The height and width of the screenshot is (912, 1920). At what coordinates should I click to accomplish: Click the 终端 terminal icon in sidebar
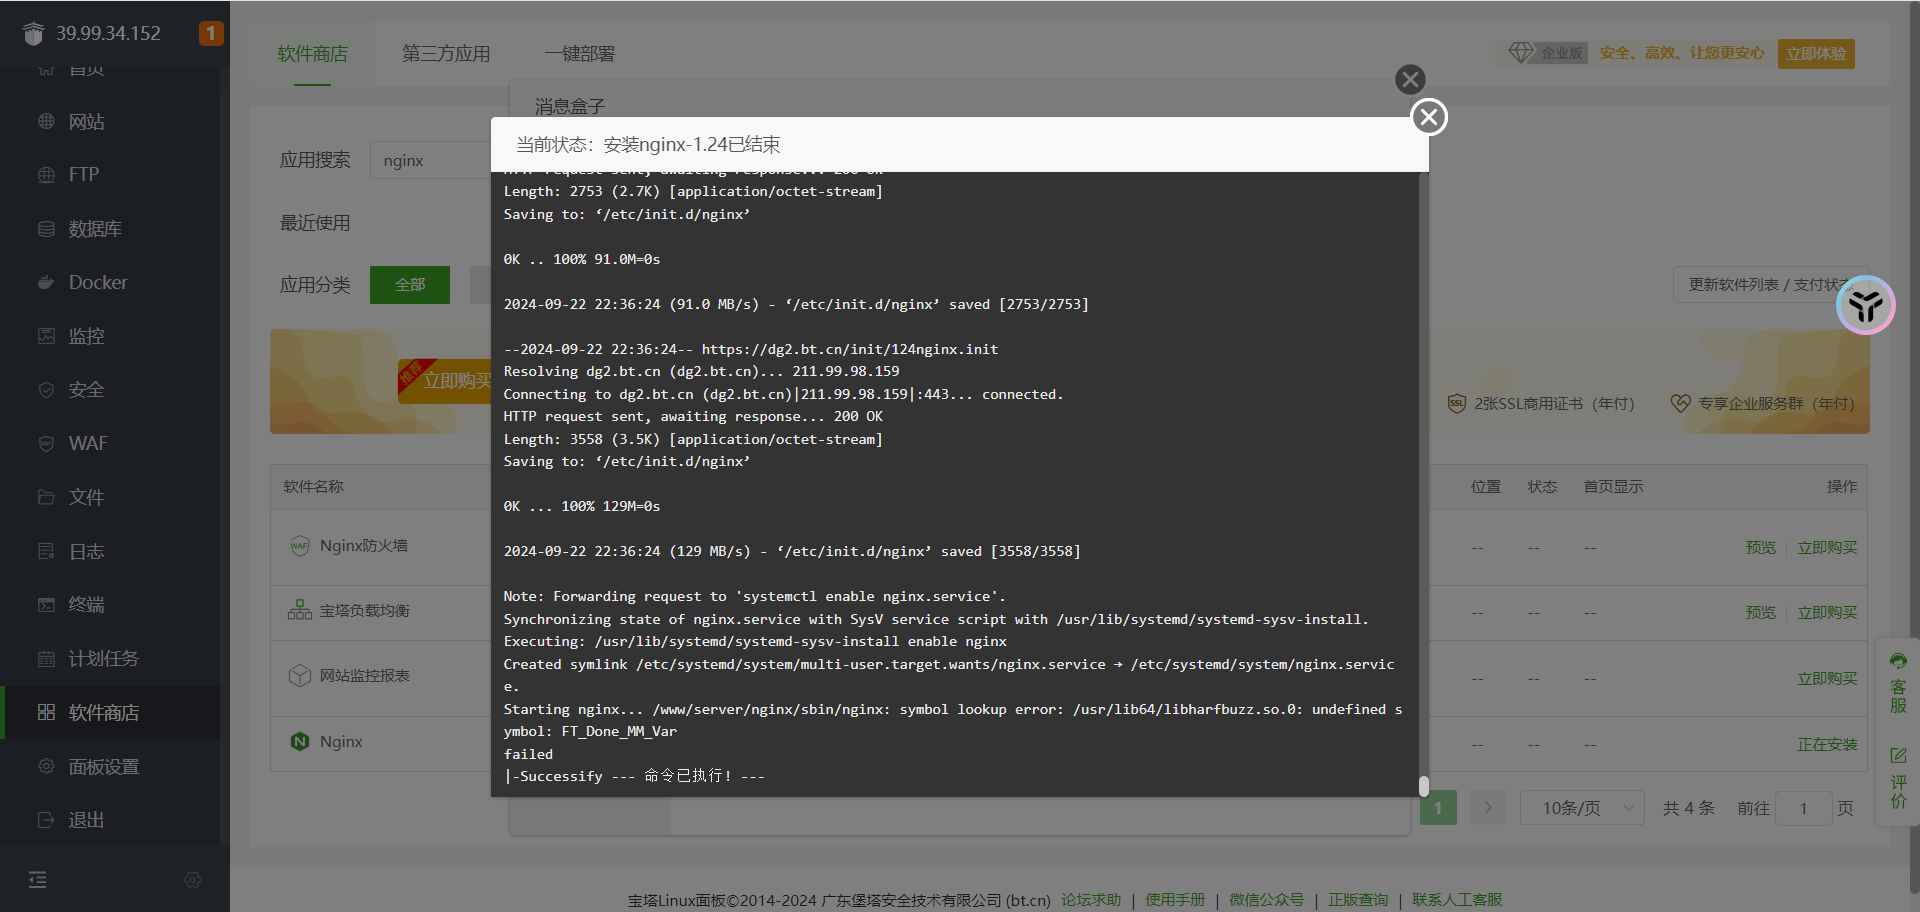[x=46, y=605]
